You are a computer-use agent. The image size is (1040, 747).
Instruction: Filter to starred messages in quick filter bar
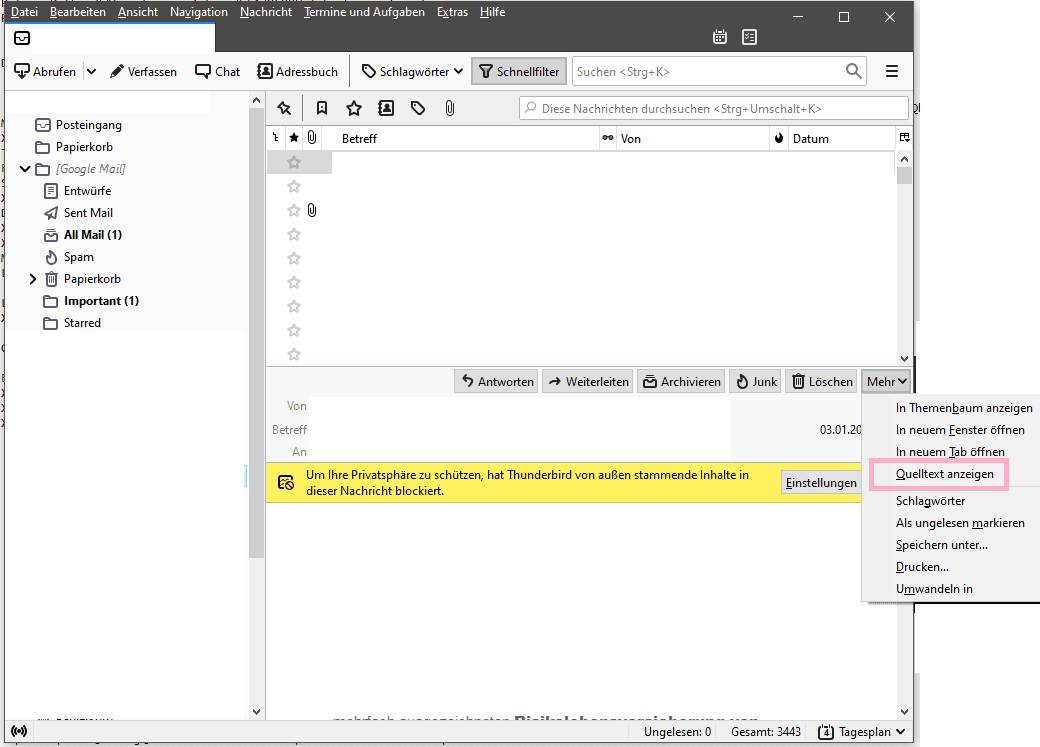tap(354, 108)
